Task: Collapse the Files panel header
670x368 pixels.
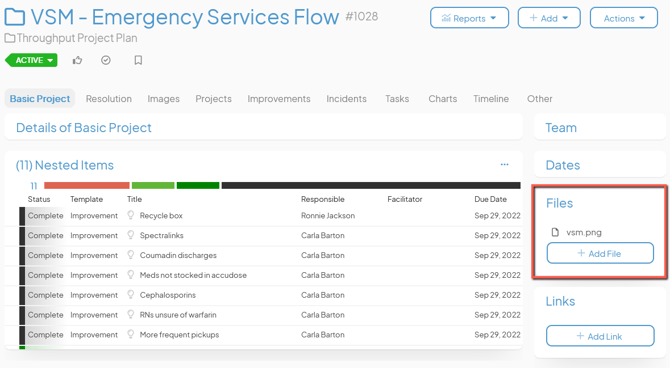Action: [559, 203]
